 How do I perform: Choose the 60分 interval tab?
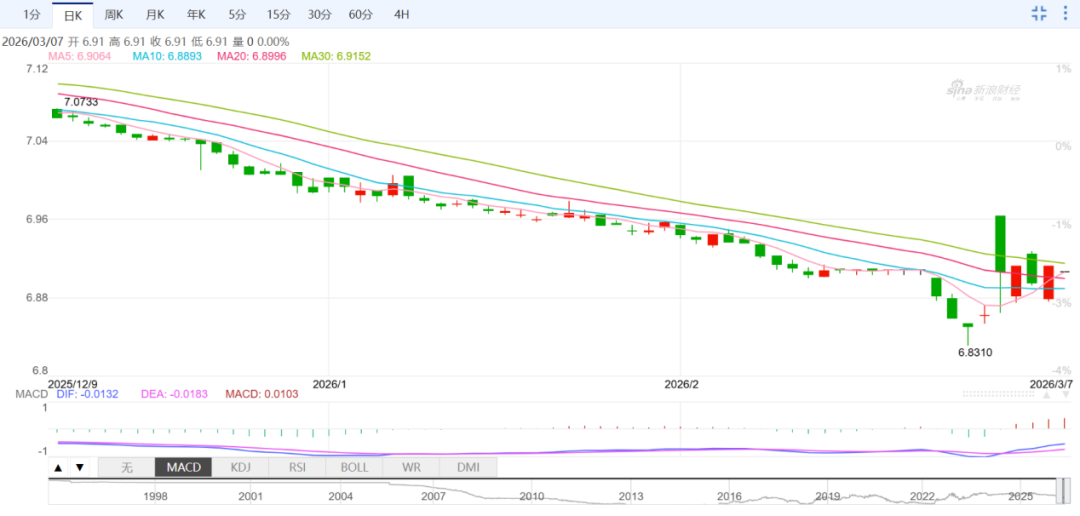[360, 14]
